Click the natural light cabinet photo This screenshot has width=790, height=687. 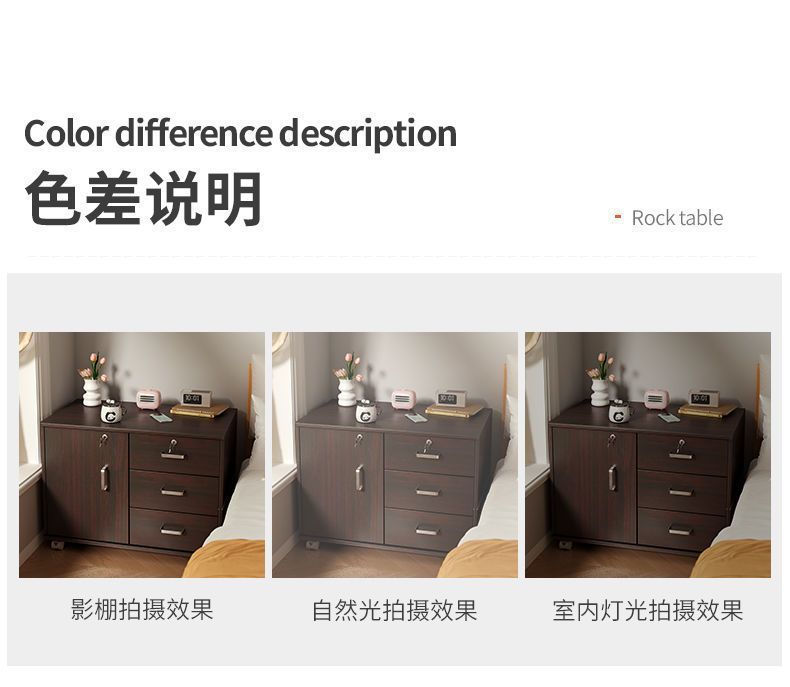pyautogui.click(x=394, y=454)
